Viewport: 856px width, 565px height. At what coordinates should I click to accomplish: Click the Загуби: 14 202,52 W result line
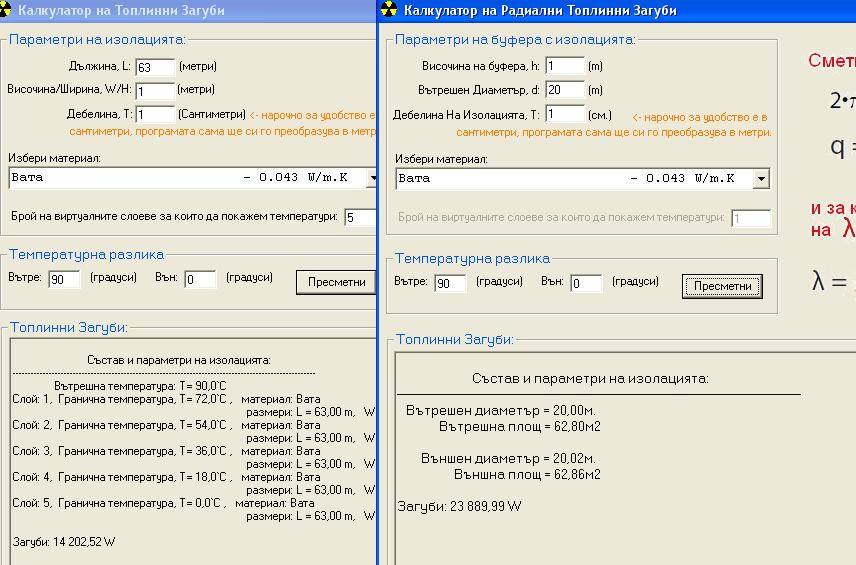(x=64, y=542)
